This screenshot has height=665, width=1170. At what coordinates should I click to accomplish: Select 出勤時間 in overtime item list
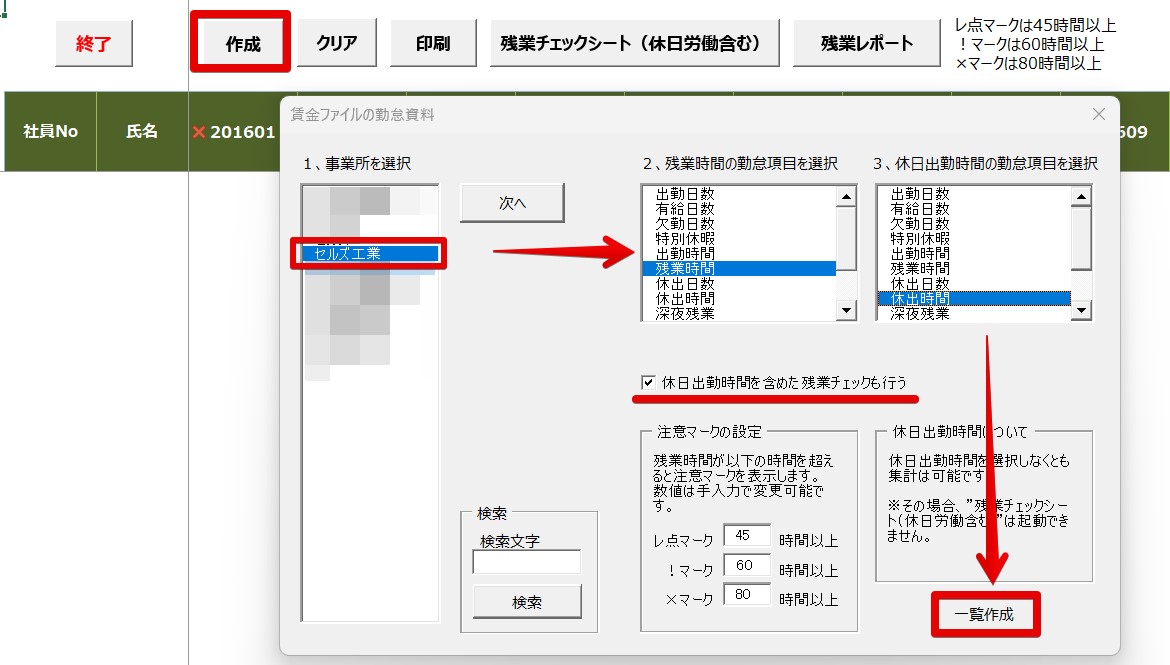[739, 254]
